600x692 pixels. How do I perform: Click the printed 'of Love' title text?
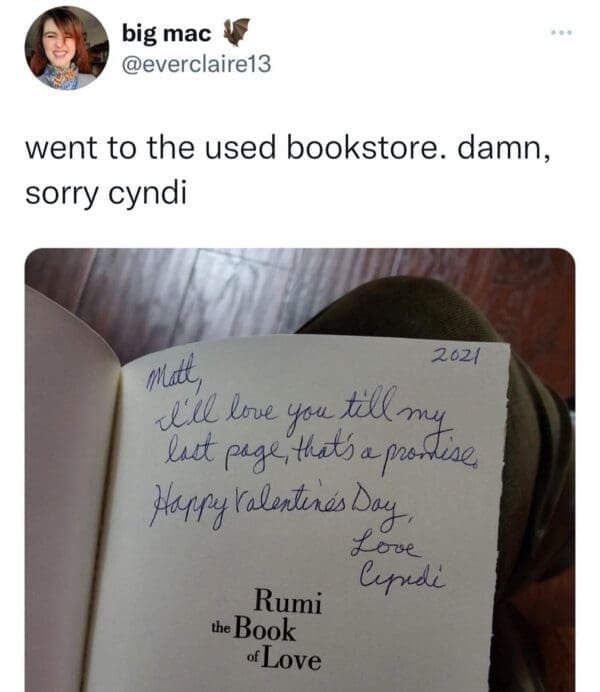pos(285,659)
